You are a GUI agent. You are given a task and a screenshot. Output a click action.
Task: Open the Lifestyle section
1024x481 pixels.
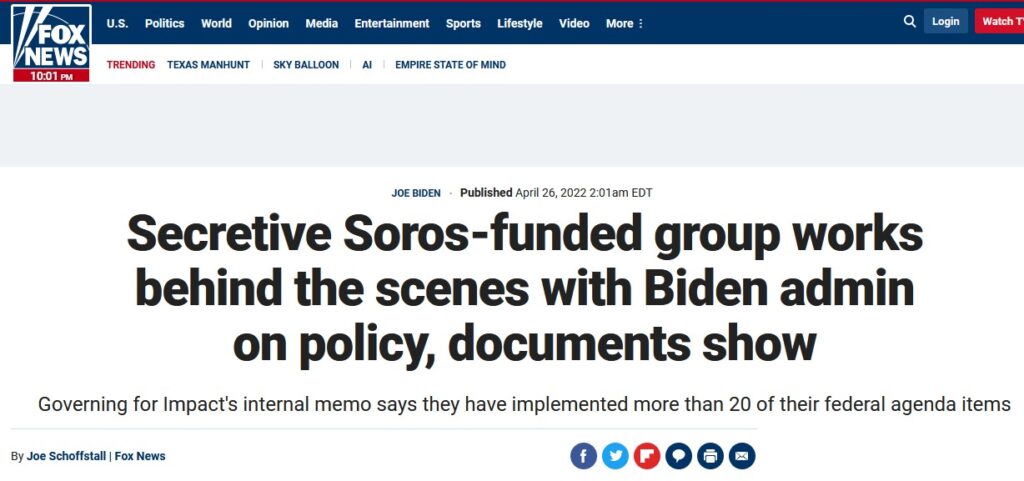[x=520, y=23]
